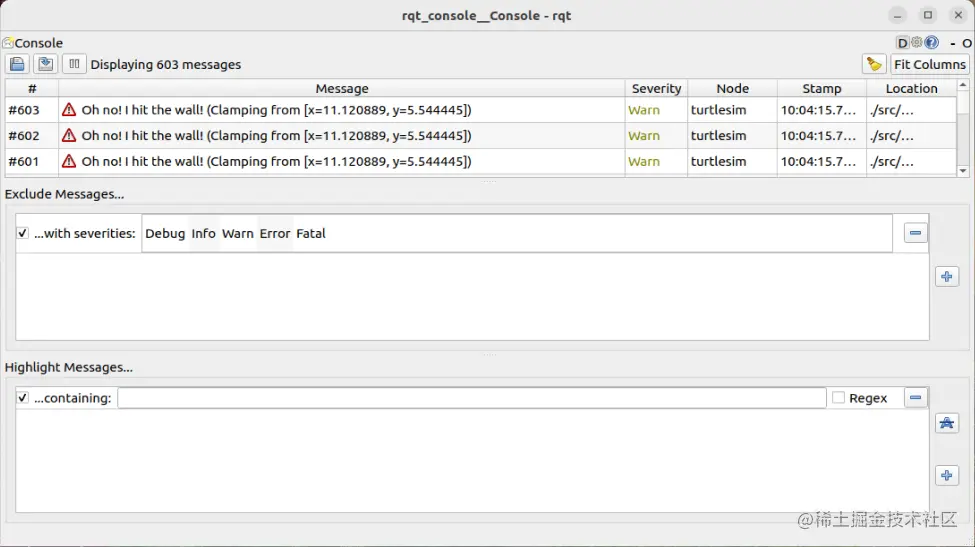Click warning icon in row #601

69,162
